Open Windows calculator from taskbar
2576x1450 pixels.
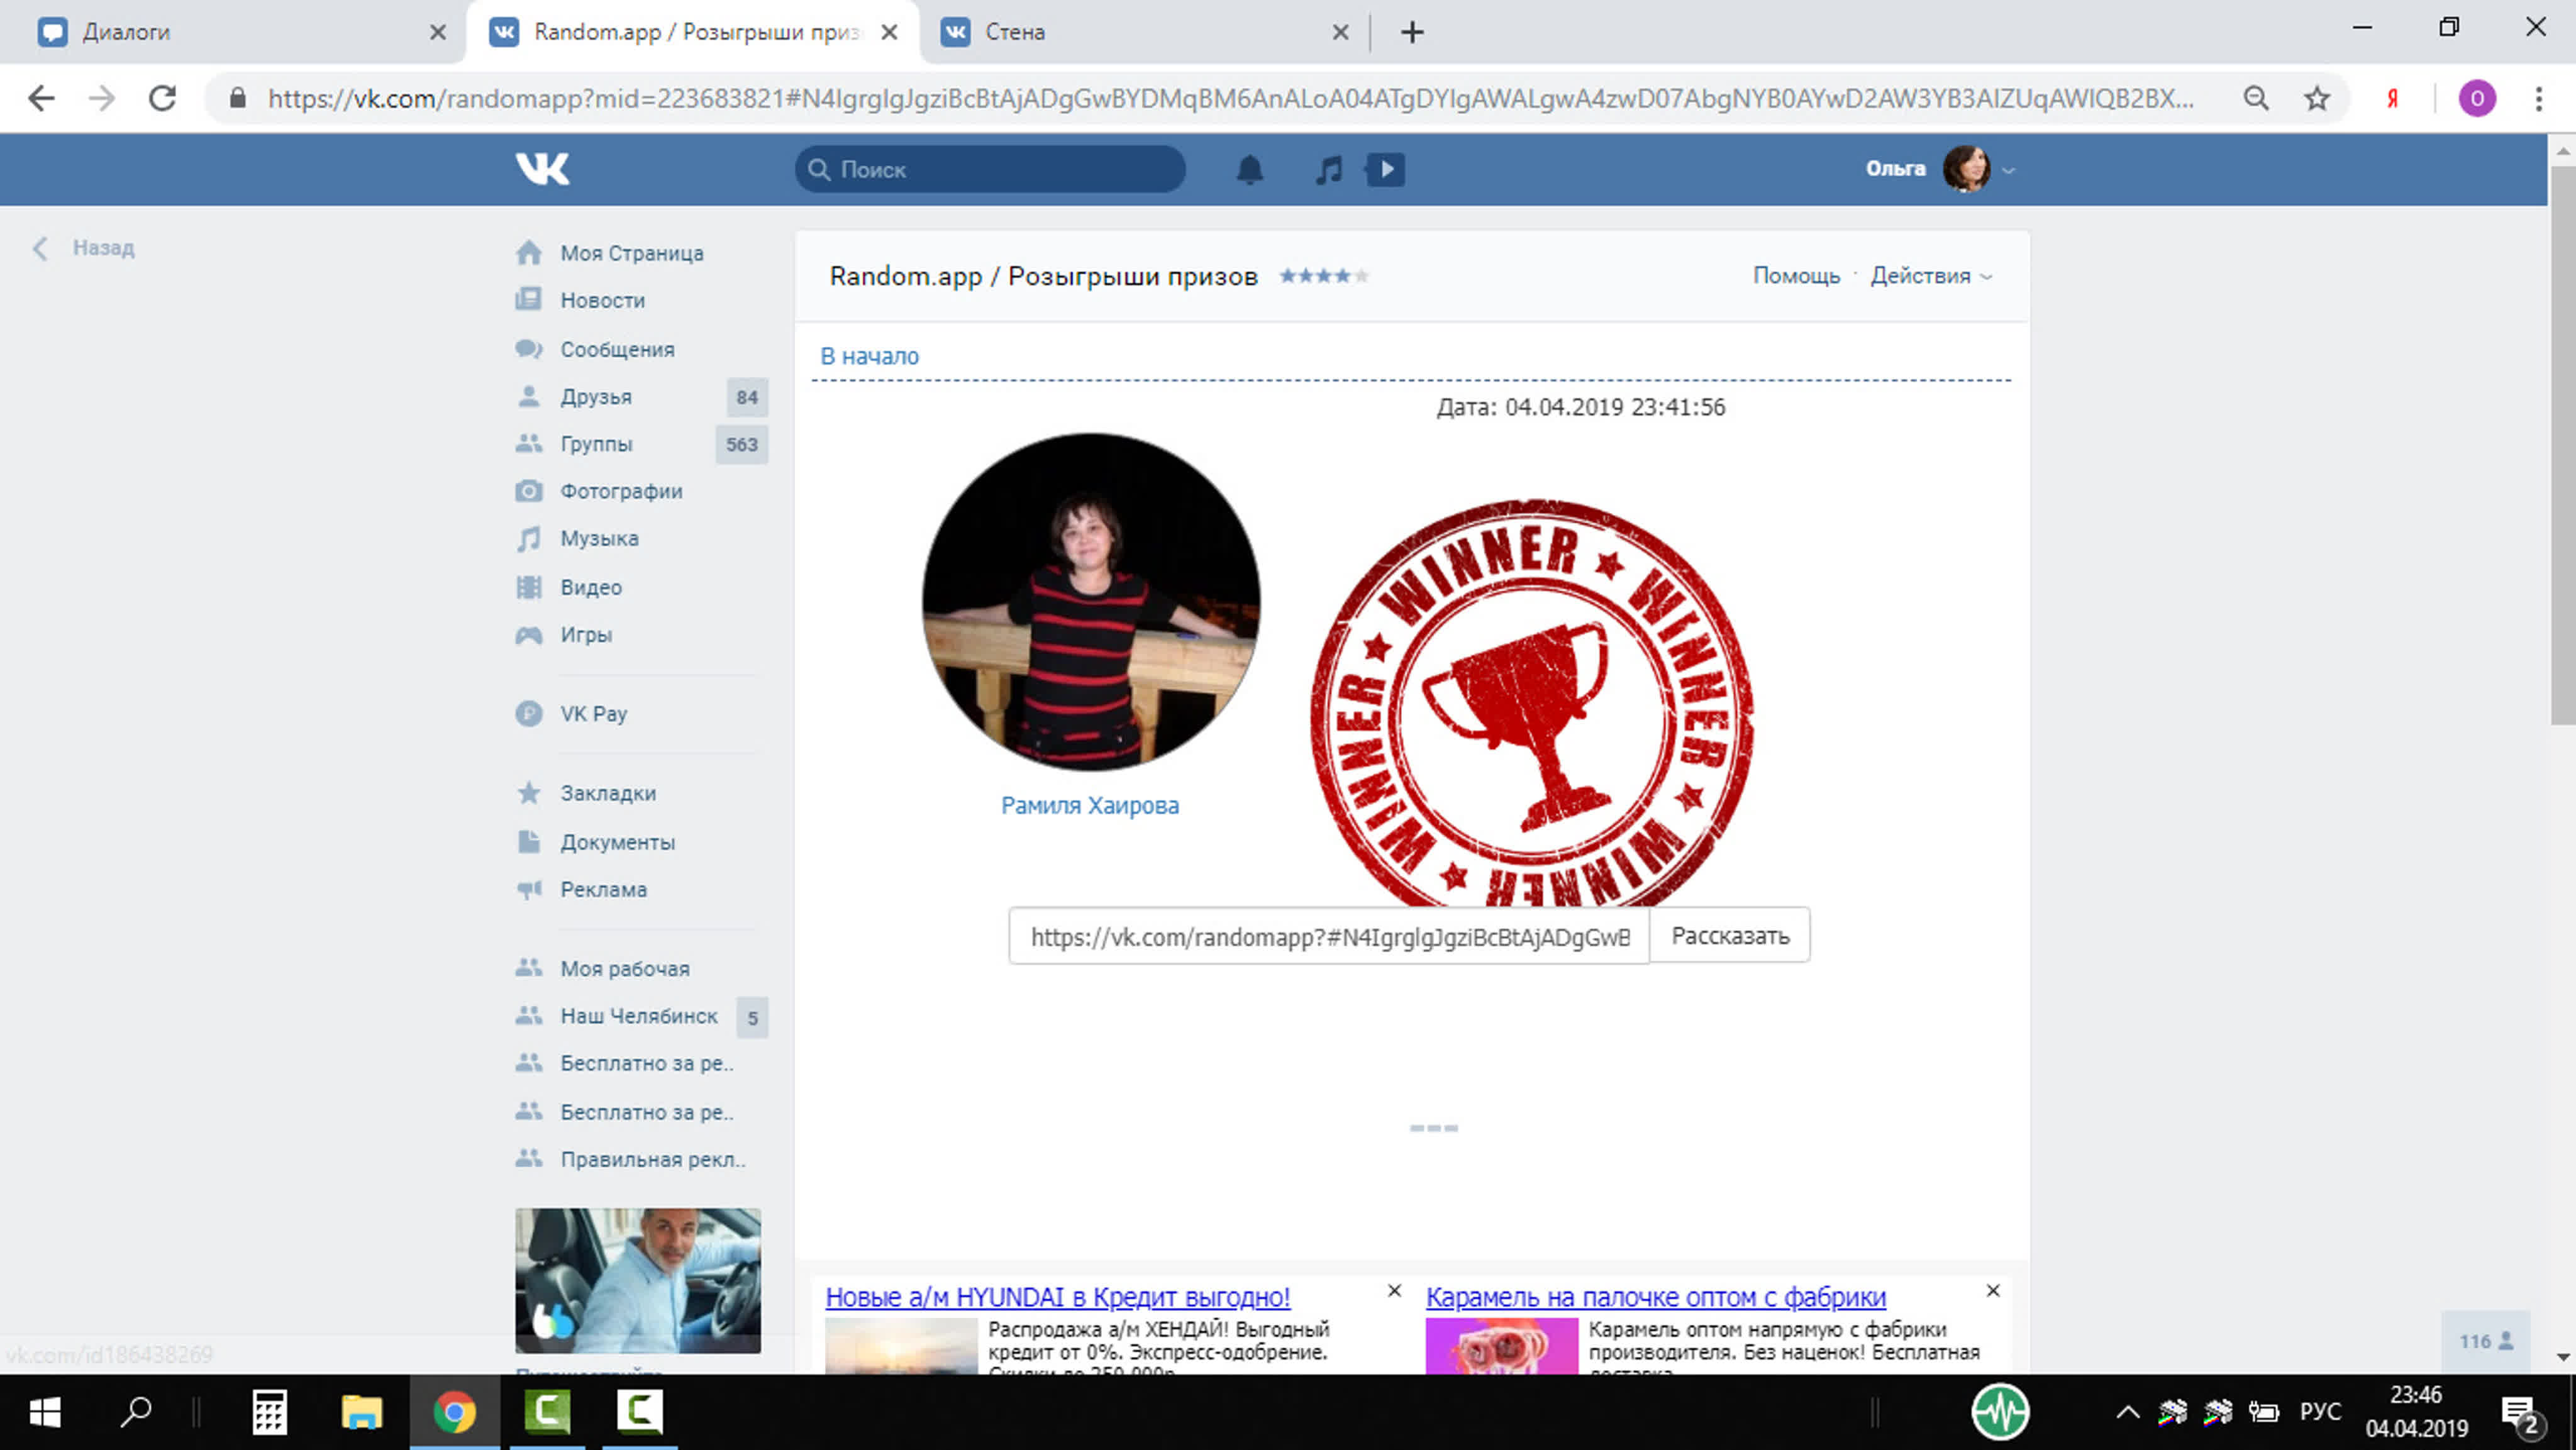point(269,1412)
